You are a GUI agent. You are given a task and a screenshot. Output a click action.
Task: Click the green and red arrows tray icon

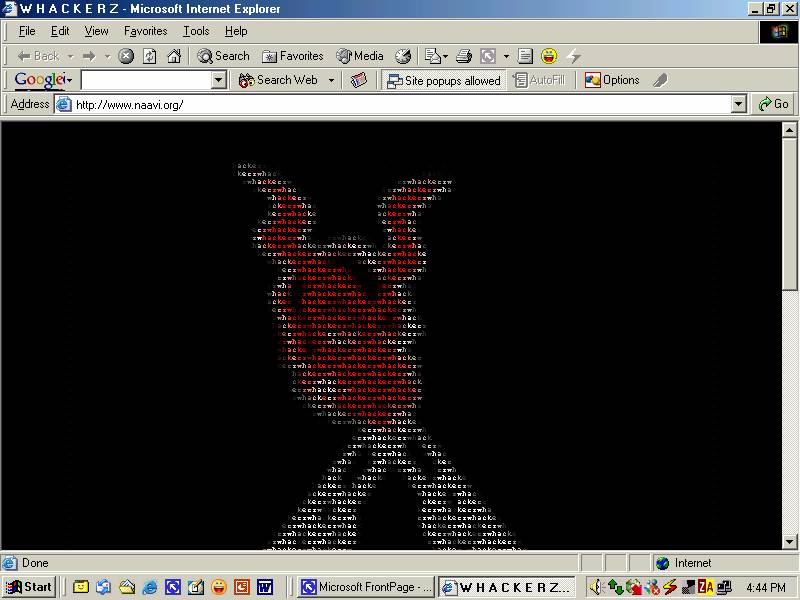tap(616, 587)
